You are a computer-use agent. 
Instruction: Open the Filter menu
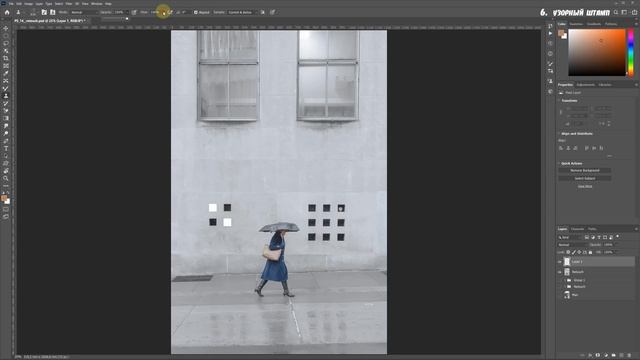coord(69,4)
